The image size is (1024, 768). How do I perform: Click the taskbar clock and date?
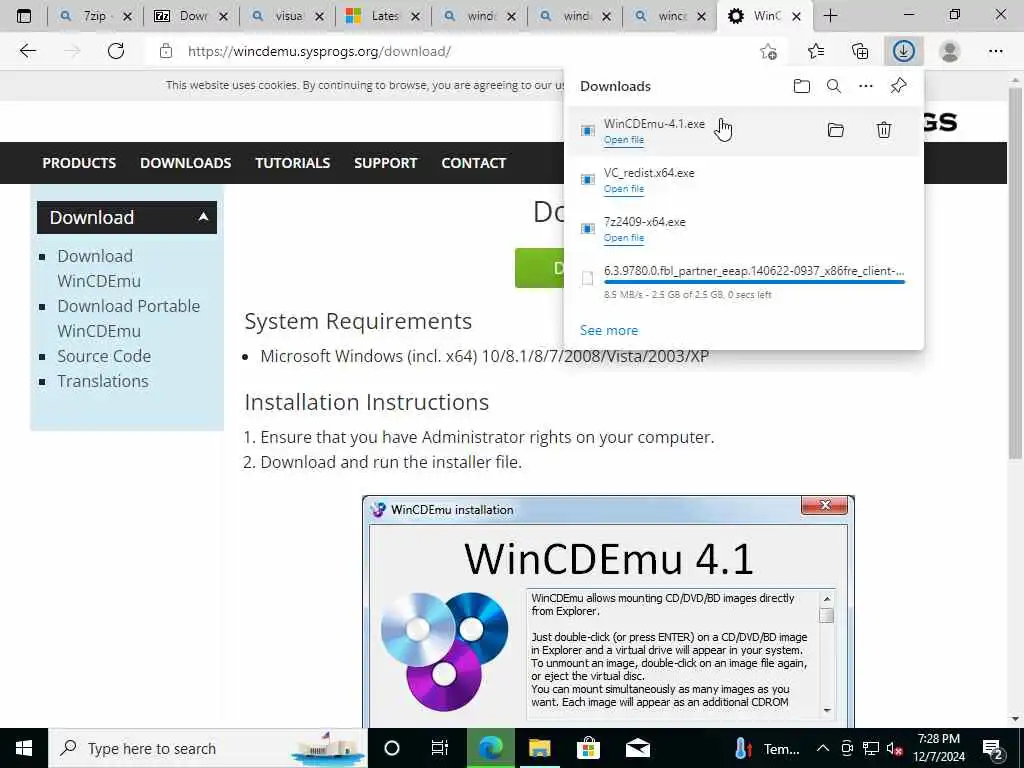click(938, 748)
